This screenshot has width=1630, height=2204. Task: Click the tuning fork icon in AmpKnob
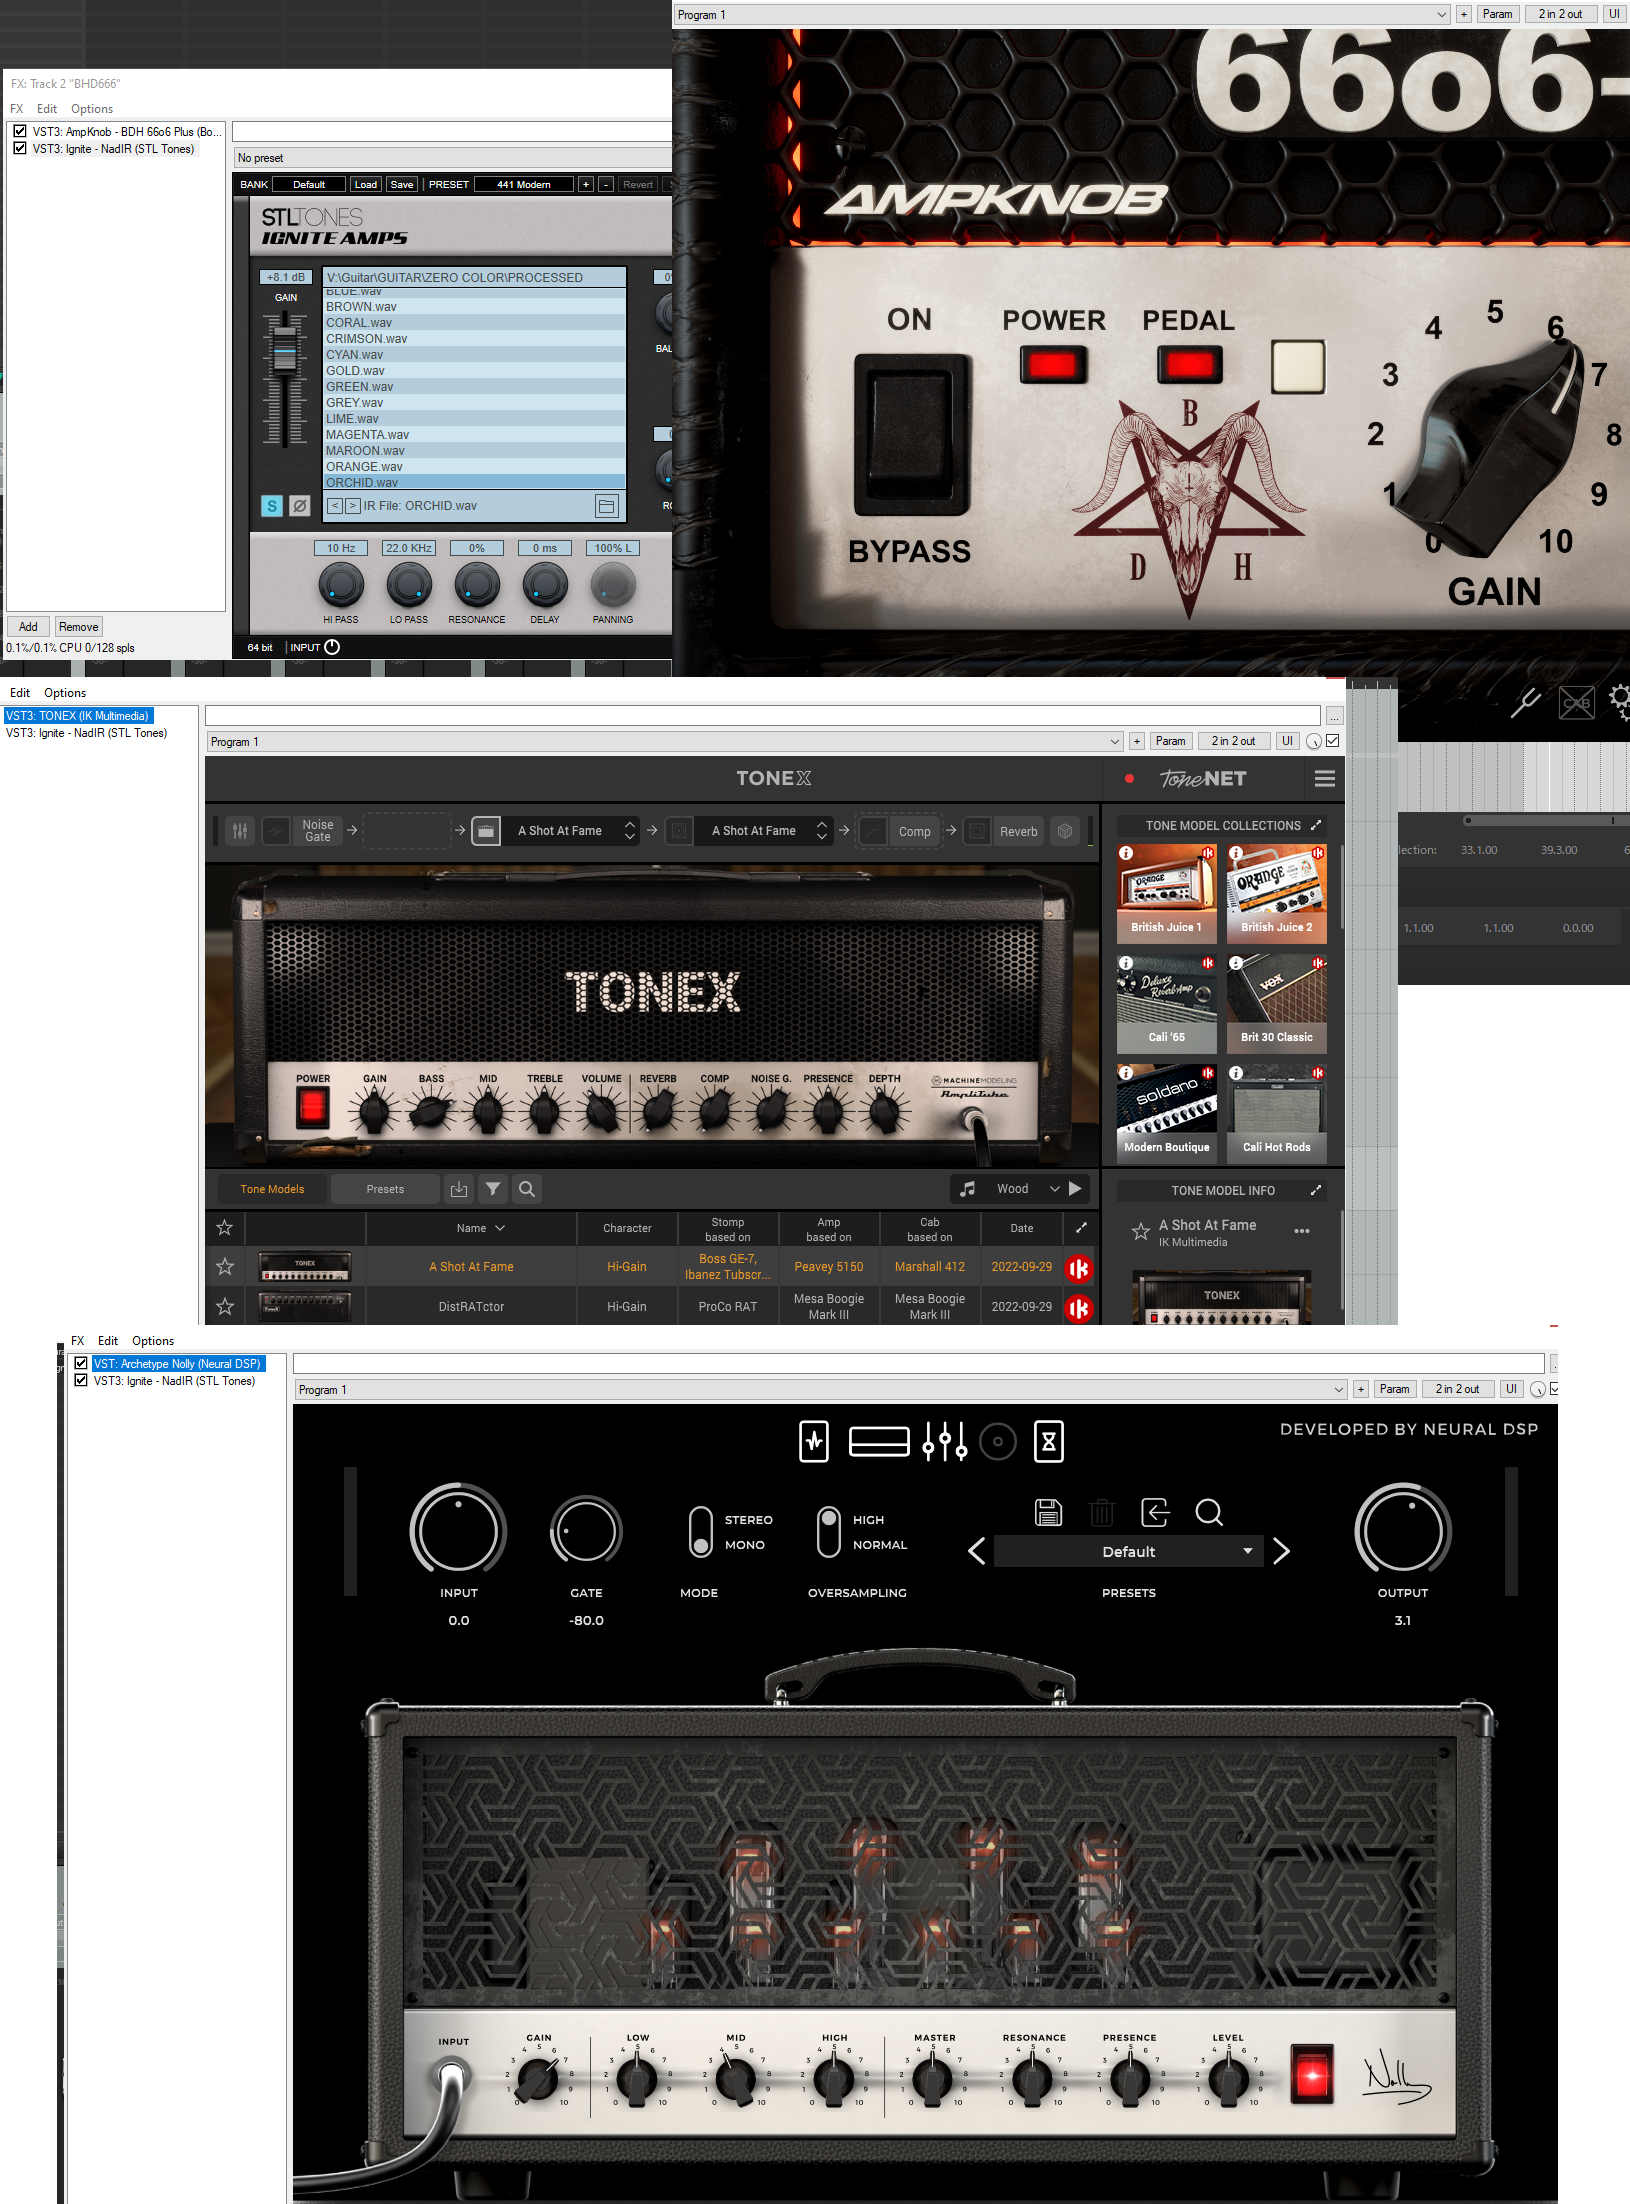point(1526,703)
